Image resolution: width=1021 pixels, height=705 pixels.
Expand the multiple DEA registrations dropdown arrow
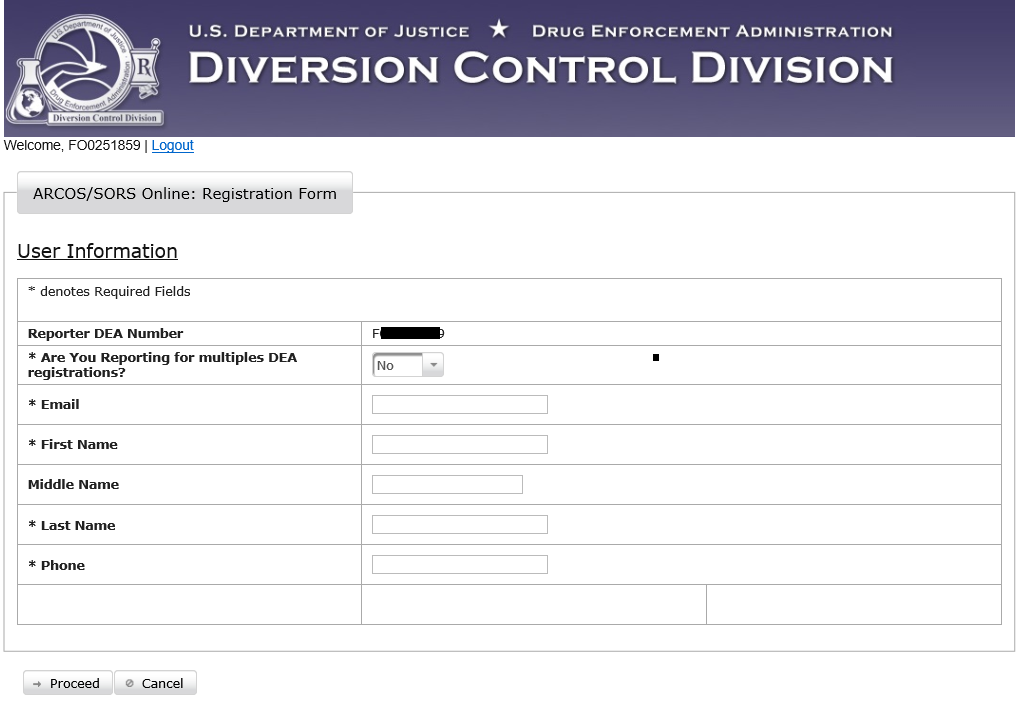pos(433,366)
